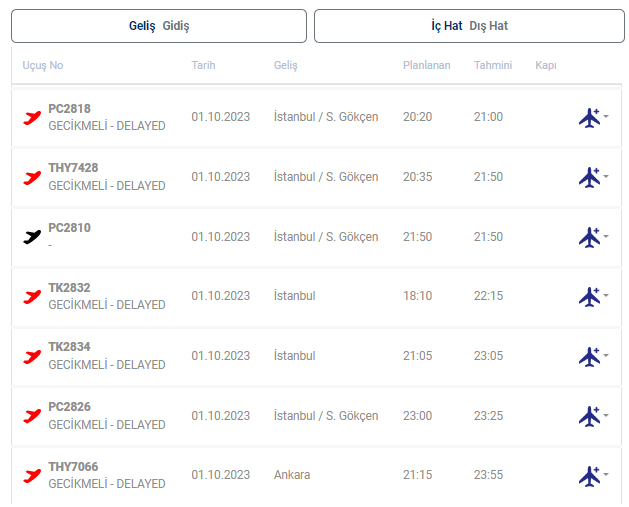The image size is (629, 507).
Task: Click the Tahmini column header
Action: [x=493, y=65]
